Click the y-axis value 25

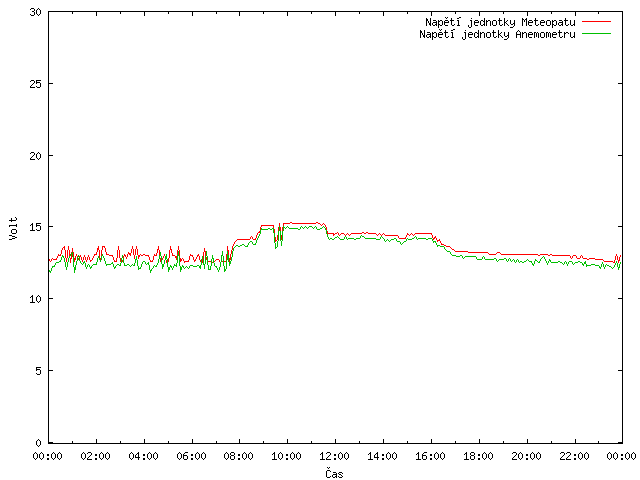tap(36, 84)
